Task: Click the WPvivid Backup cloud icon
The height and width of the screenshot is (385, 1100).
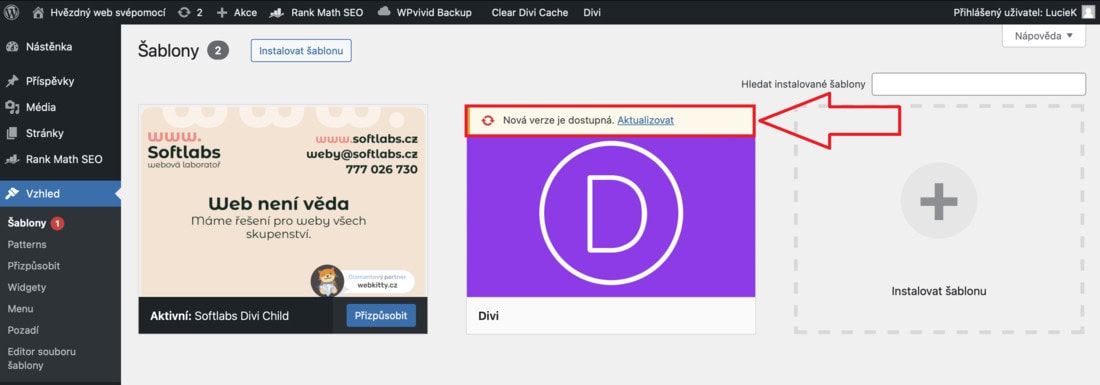Action: click(x=384, y=12)
